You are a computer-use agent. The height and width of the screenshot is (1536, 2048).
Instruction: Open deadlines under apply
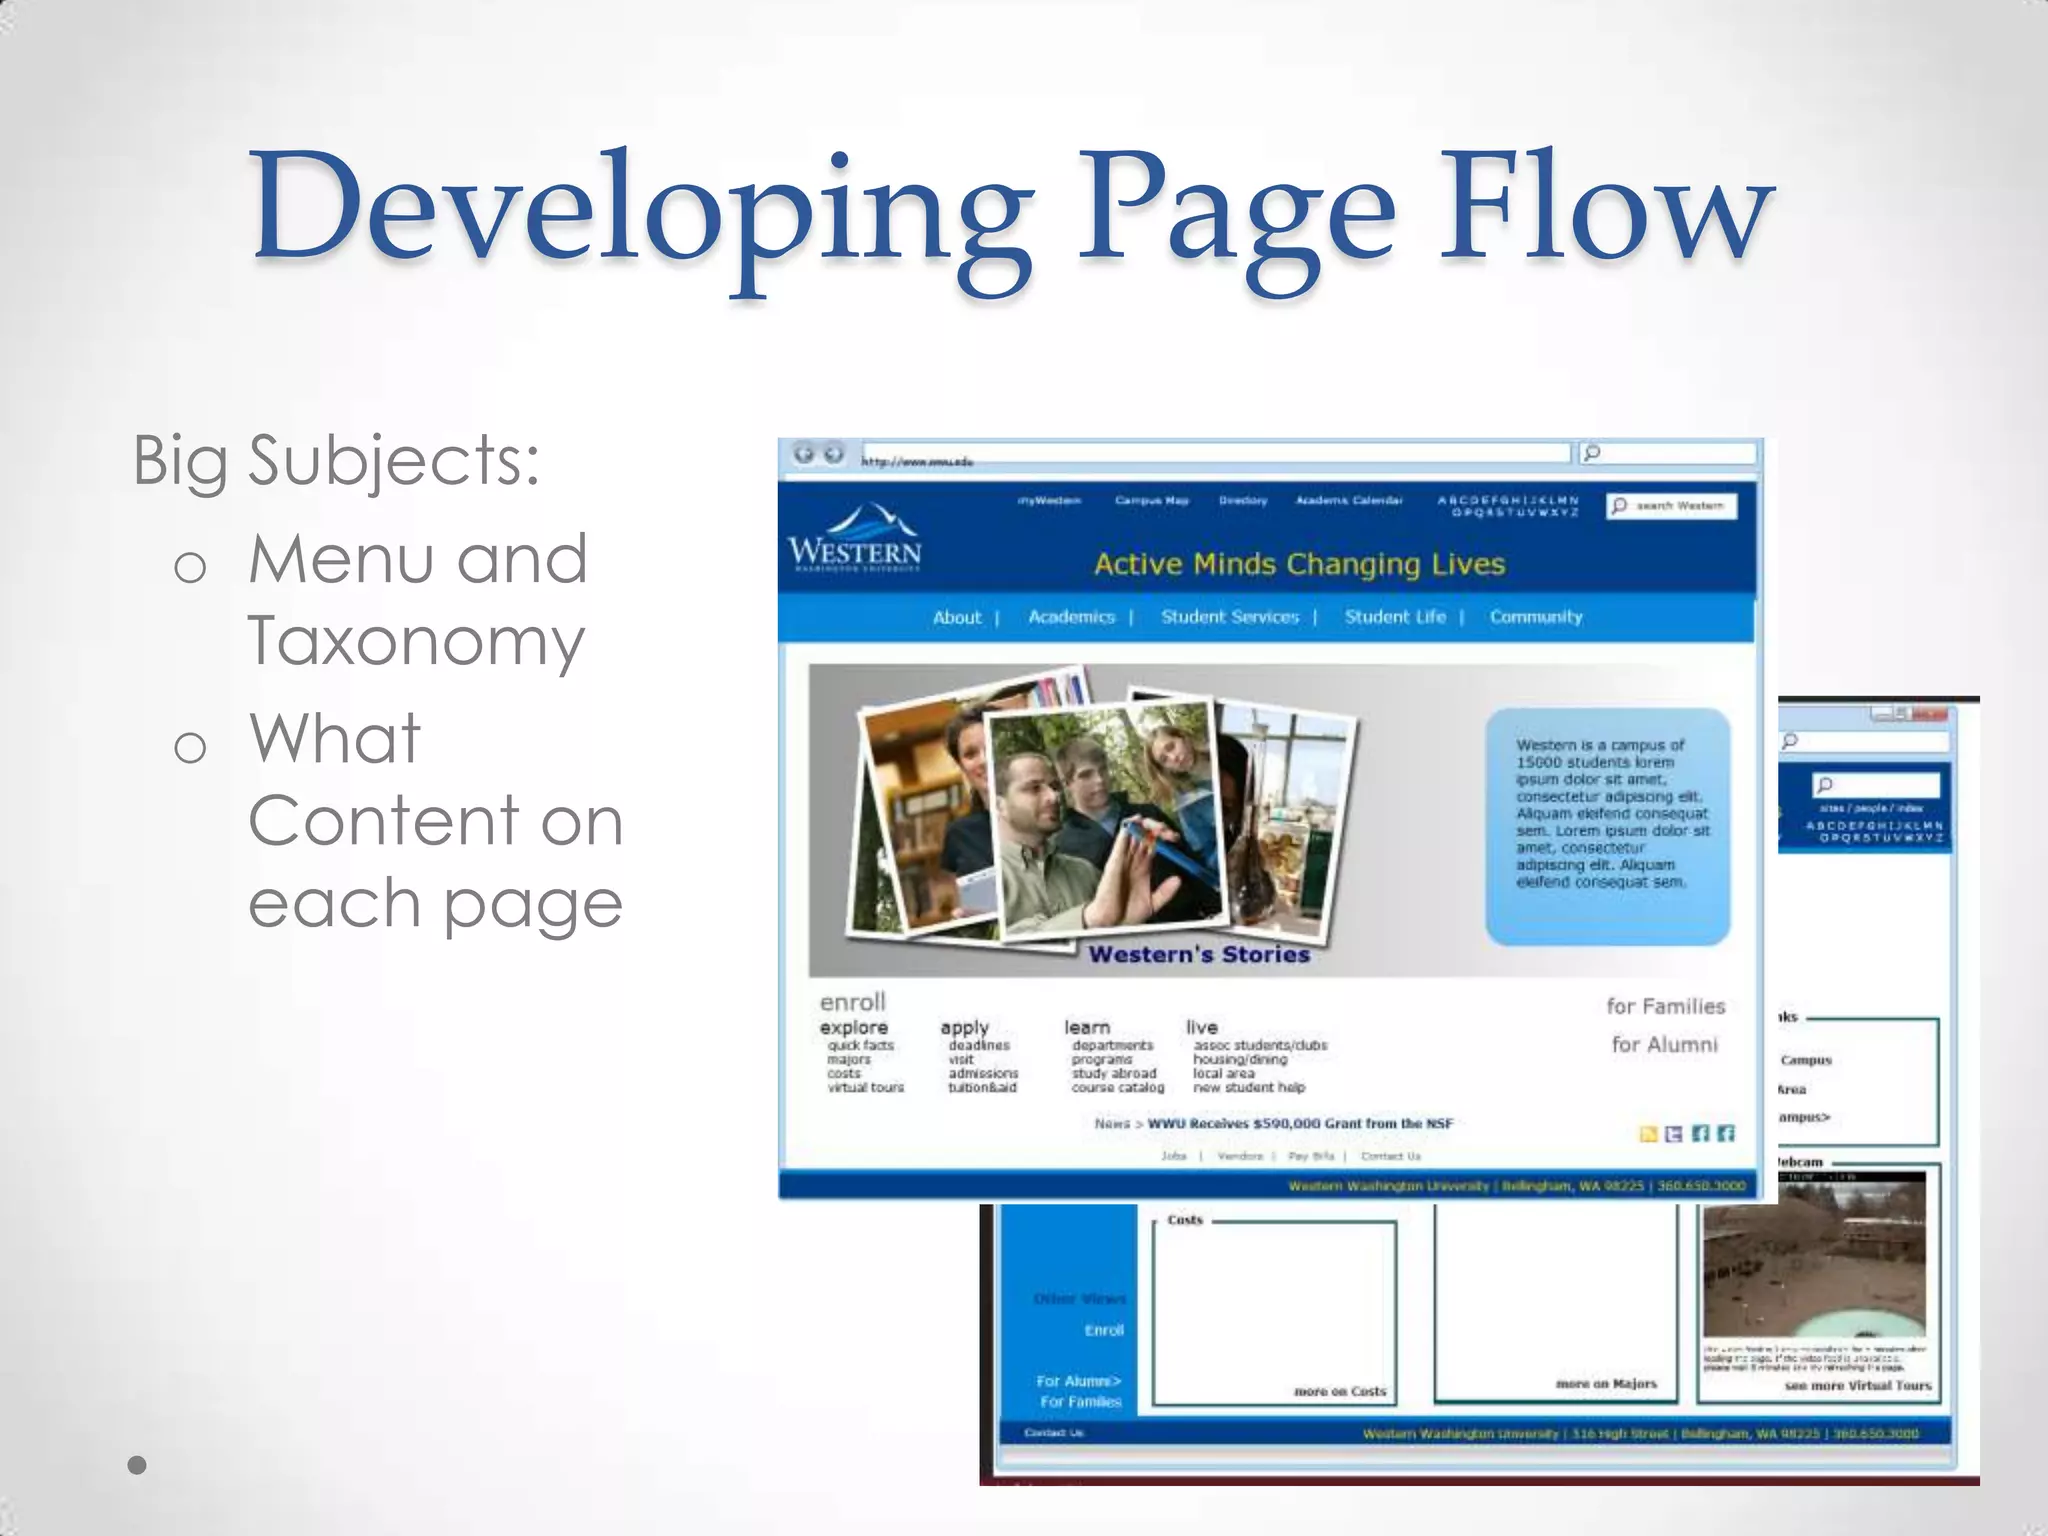click(x=979, y=1045)
